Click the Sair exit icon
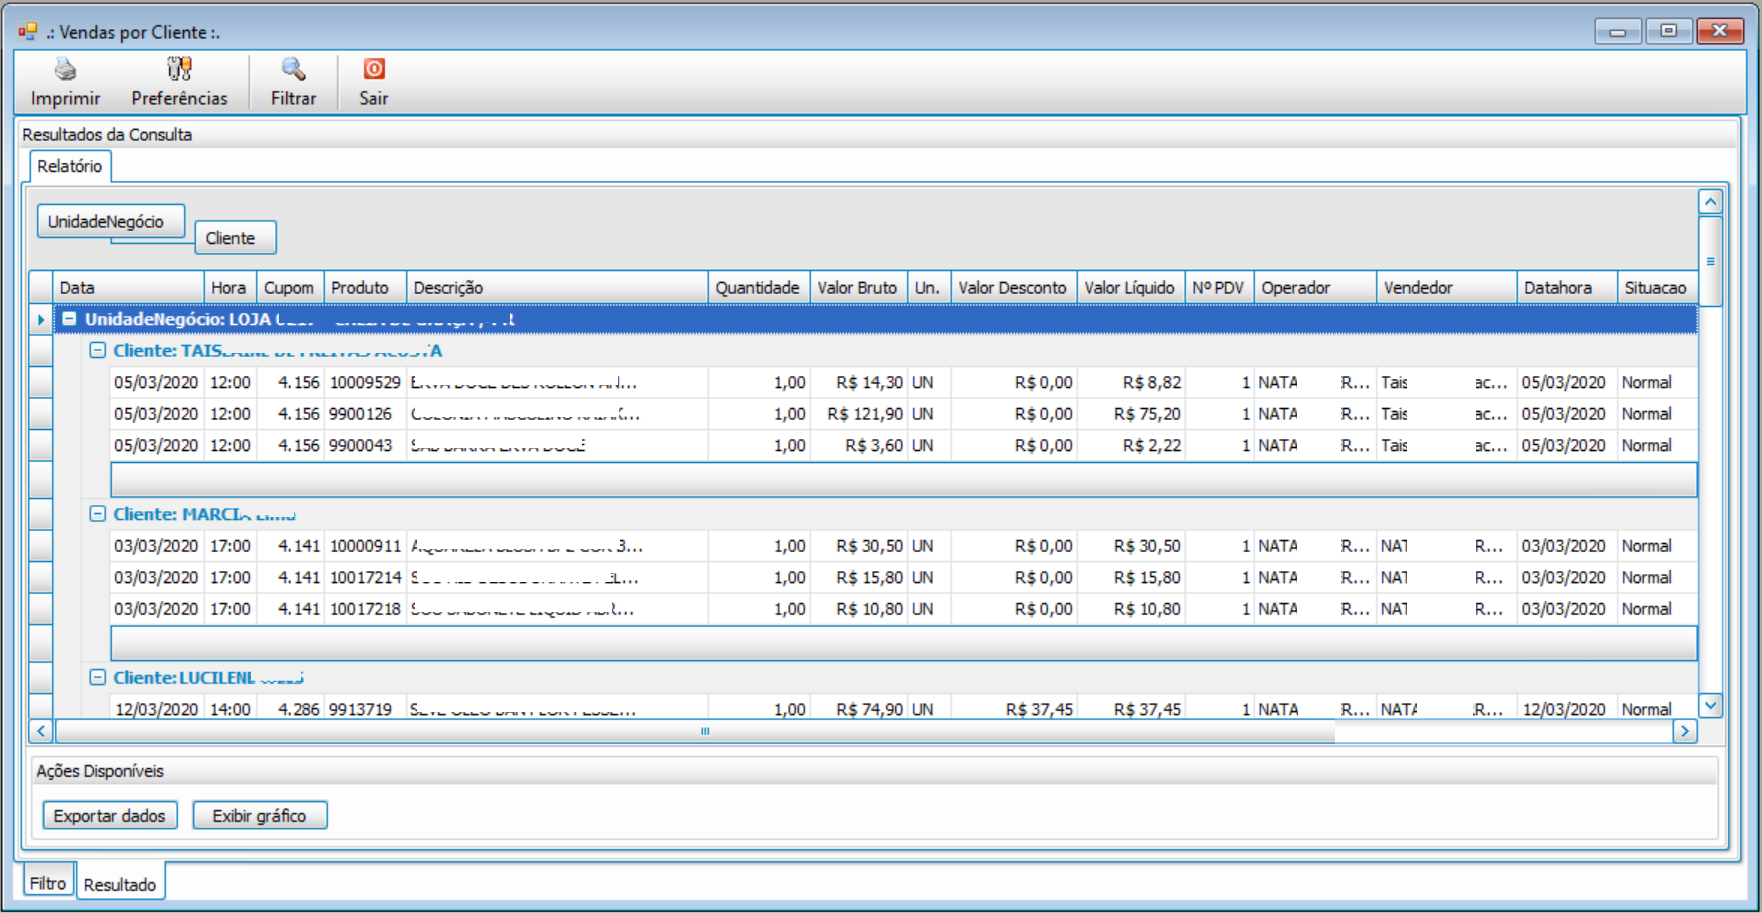This screenshot has height=913, width=1762. (374, 69)
